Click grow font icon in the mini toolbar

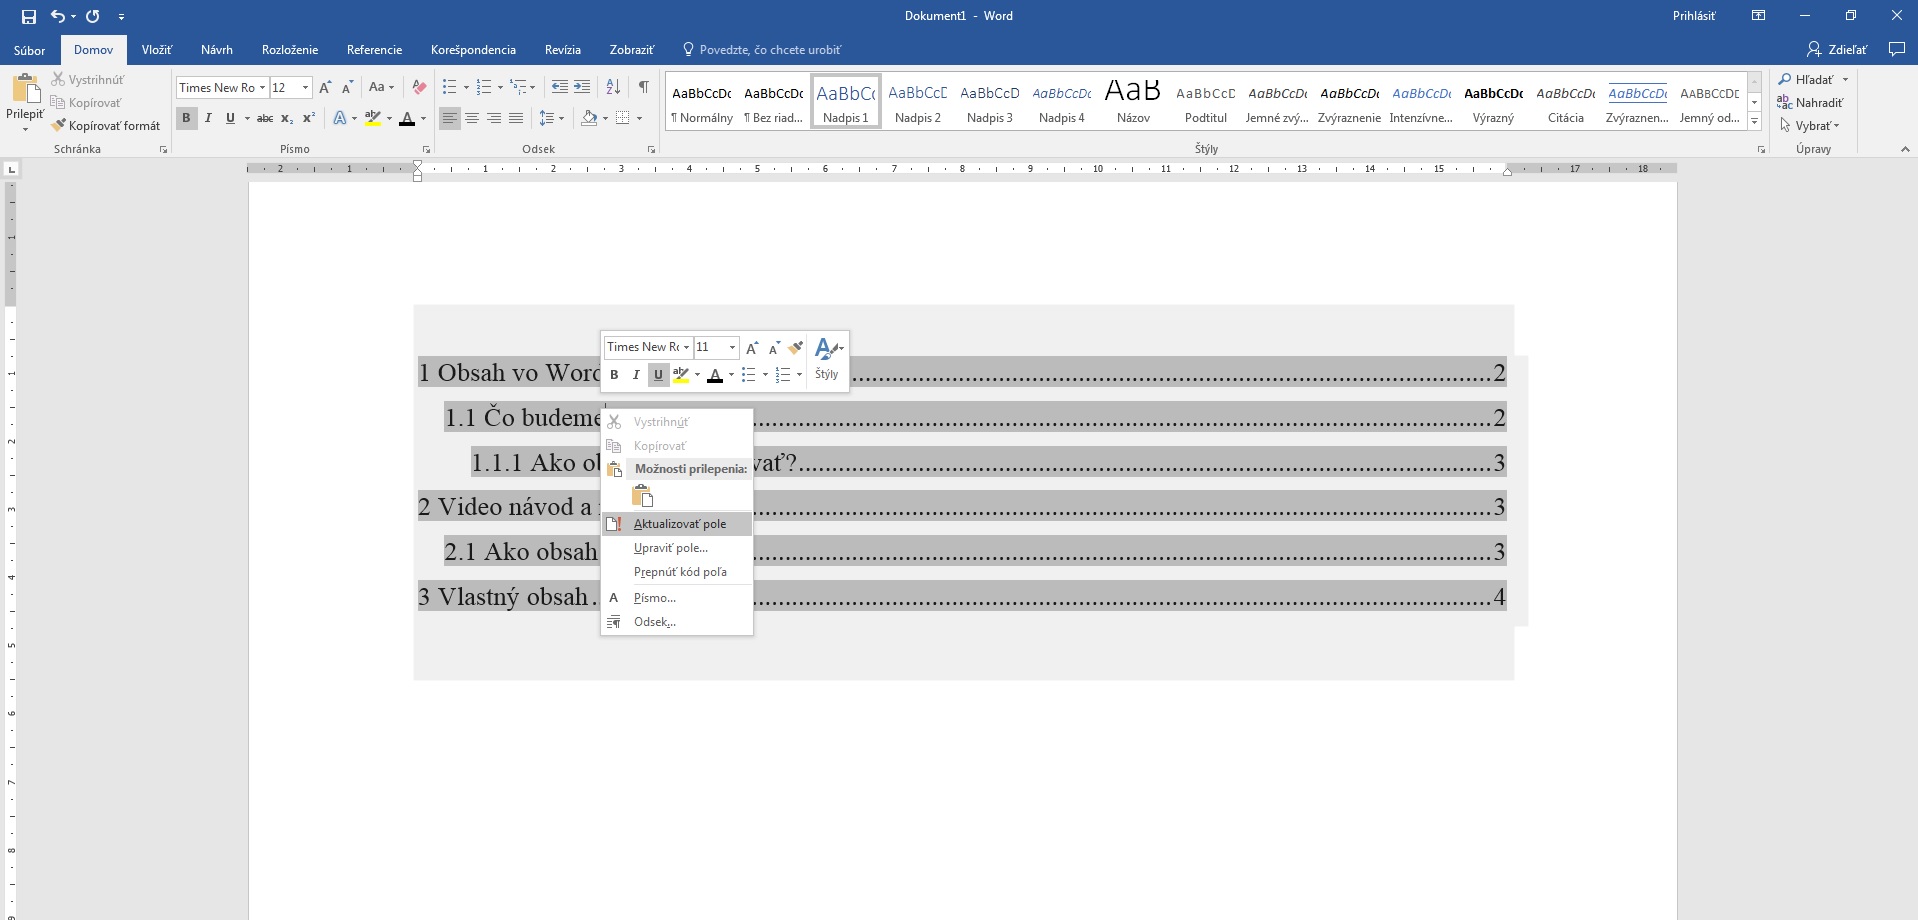click(x=752, y=347)
